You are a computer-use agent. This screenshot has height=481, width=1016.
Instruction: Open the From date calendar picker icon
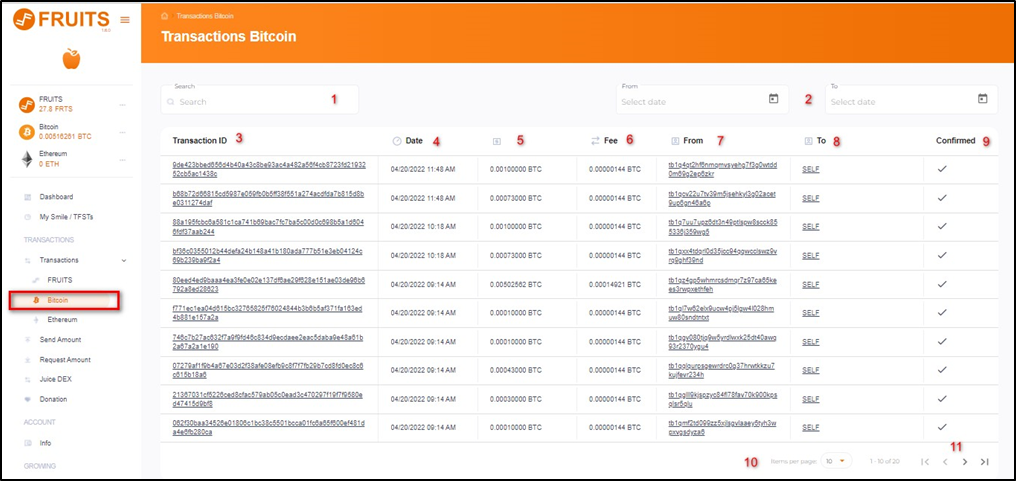pyautogui.click(x=773, y=99)
